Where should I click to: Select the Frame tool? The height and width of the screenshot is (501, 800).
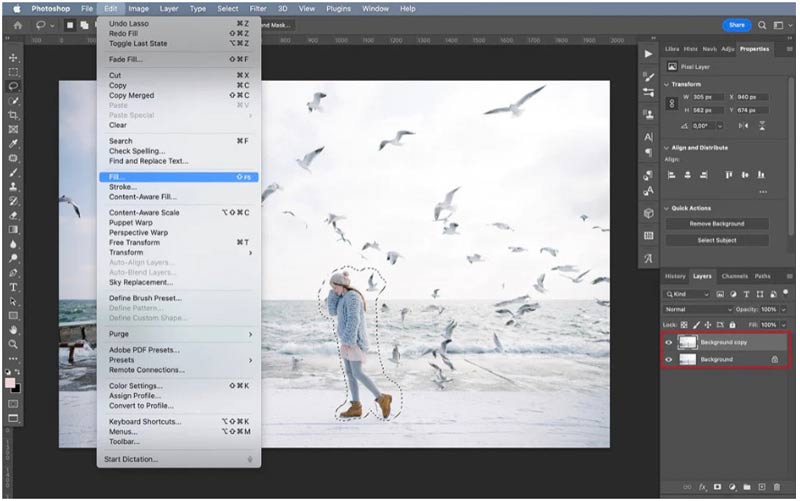pyautogui.click(x=13, y=129)
